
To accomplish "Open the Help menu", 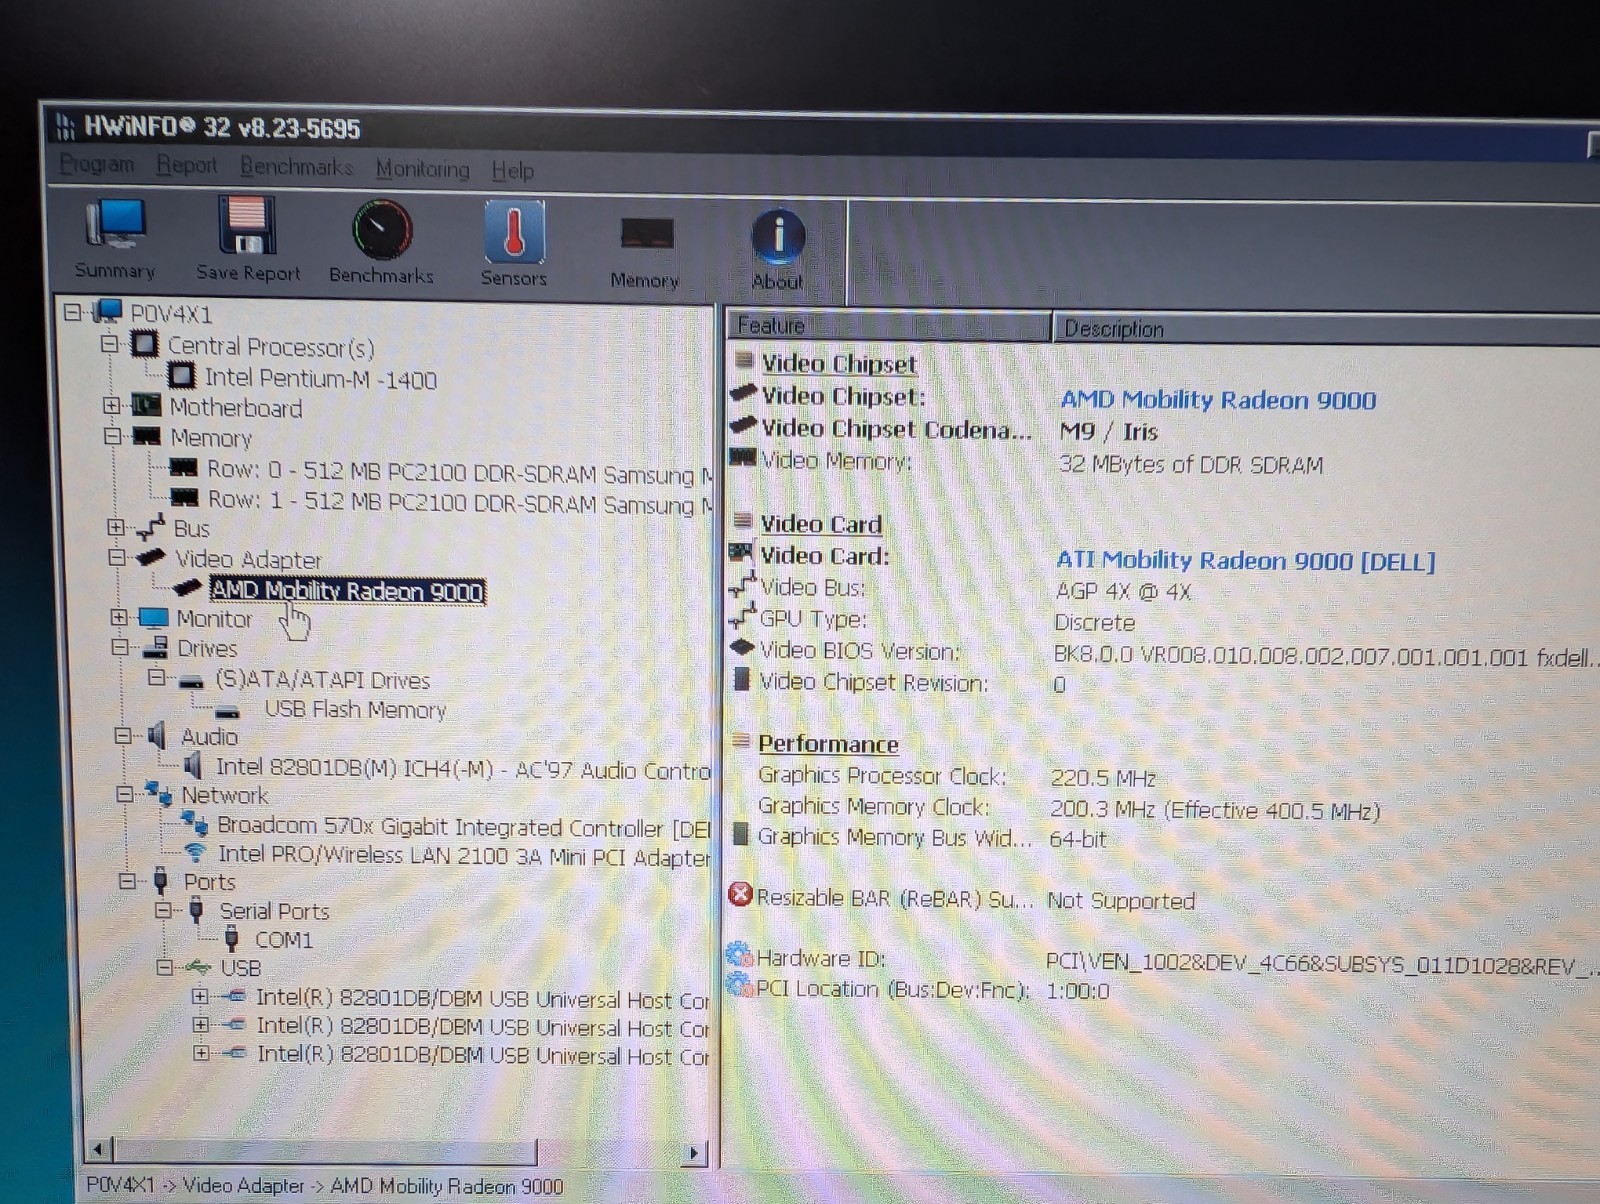I will 513,171.
